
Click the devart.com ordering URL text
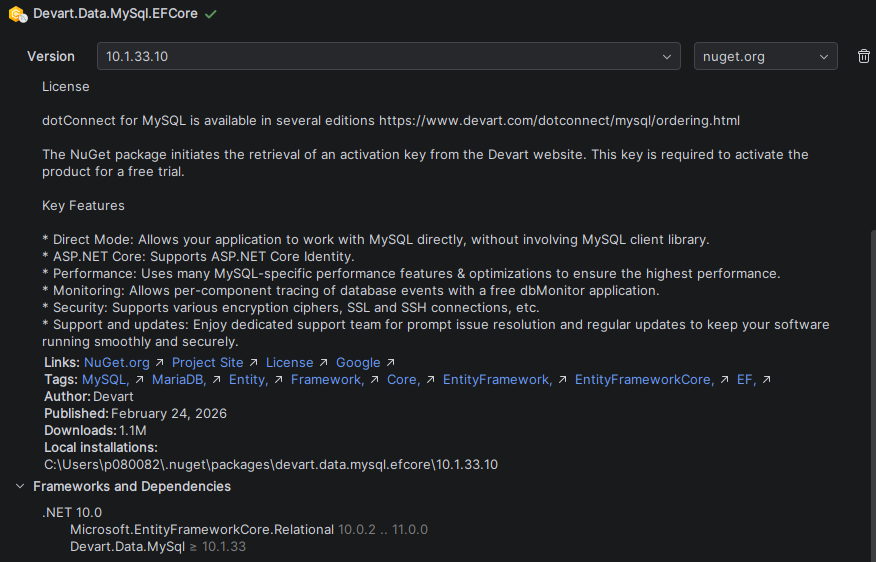pyautogui.click(x=559, y=121)
